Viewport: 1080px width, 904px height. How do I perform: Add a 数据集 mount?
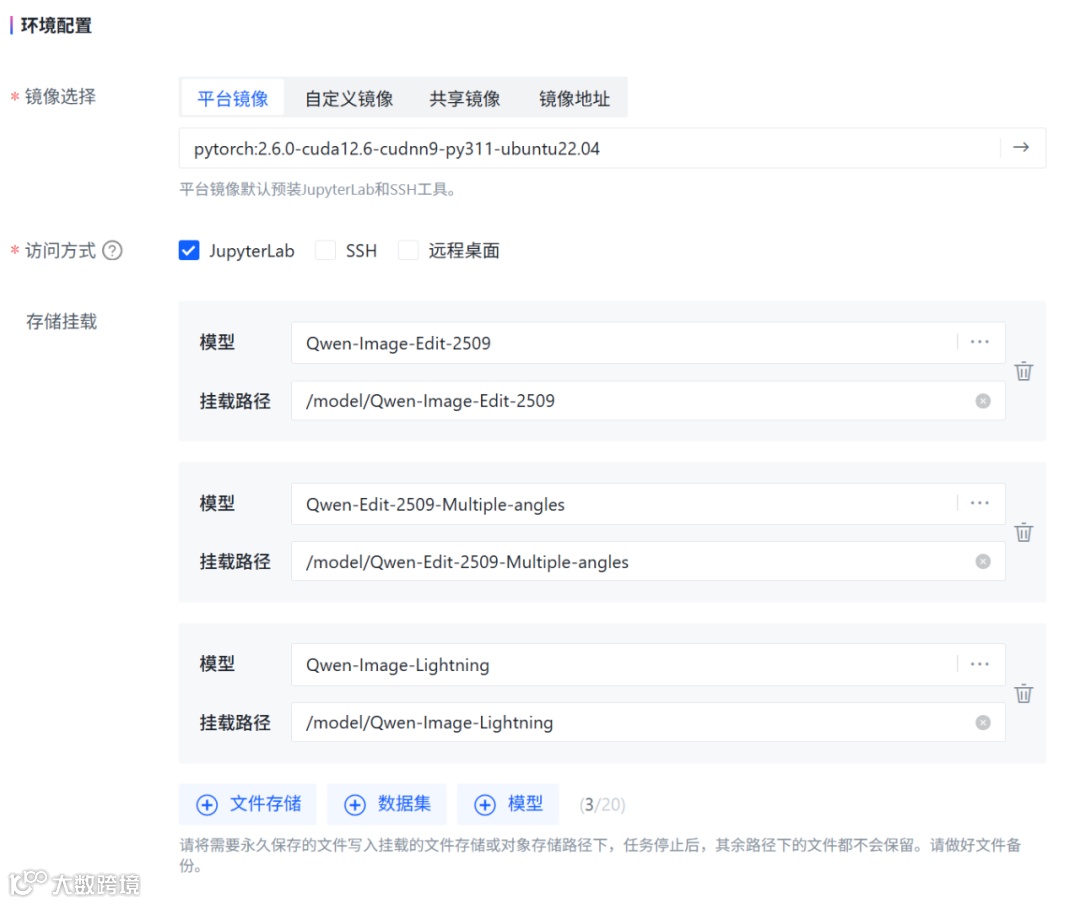(387, 804)
